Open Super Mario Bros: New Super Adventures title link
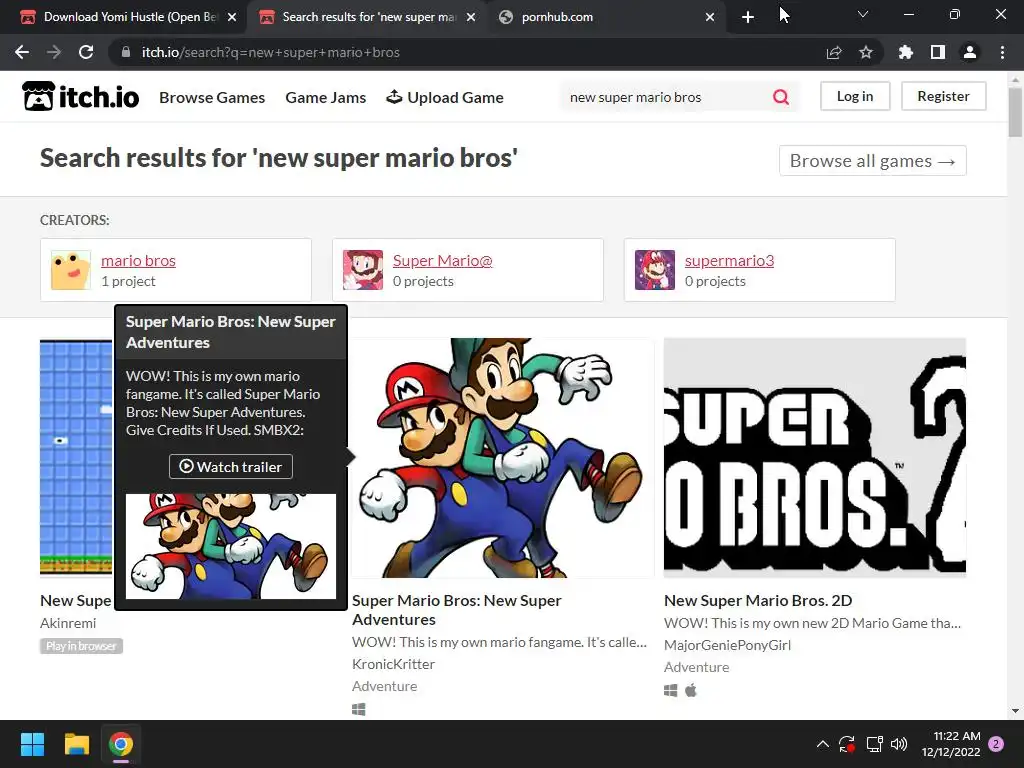 click(x=456, y=610)
